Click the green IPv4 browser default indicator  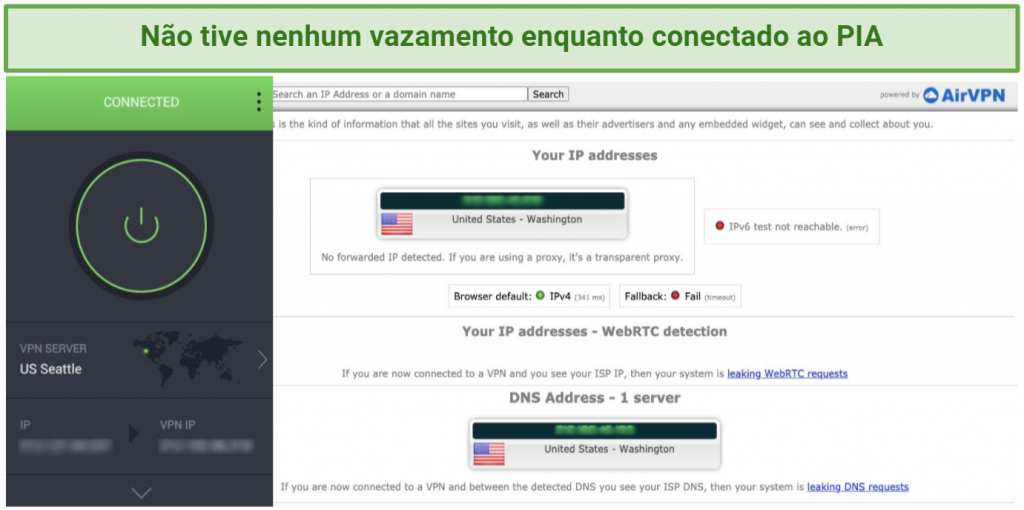[540, 296]
